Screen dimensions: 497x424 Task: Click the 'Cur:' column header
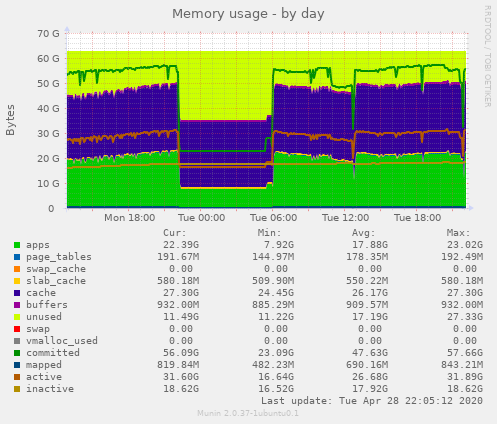coord(175,233)
